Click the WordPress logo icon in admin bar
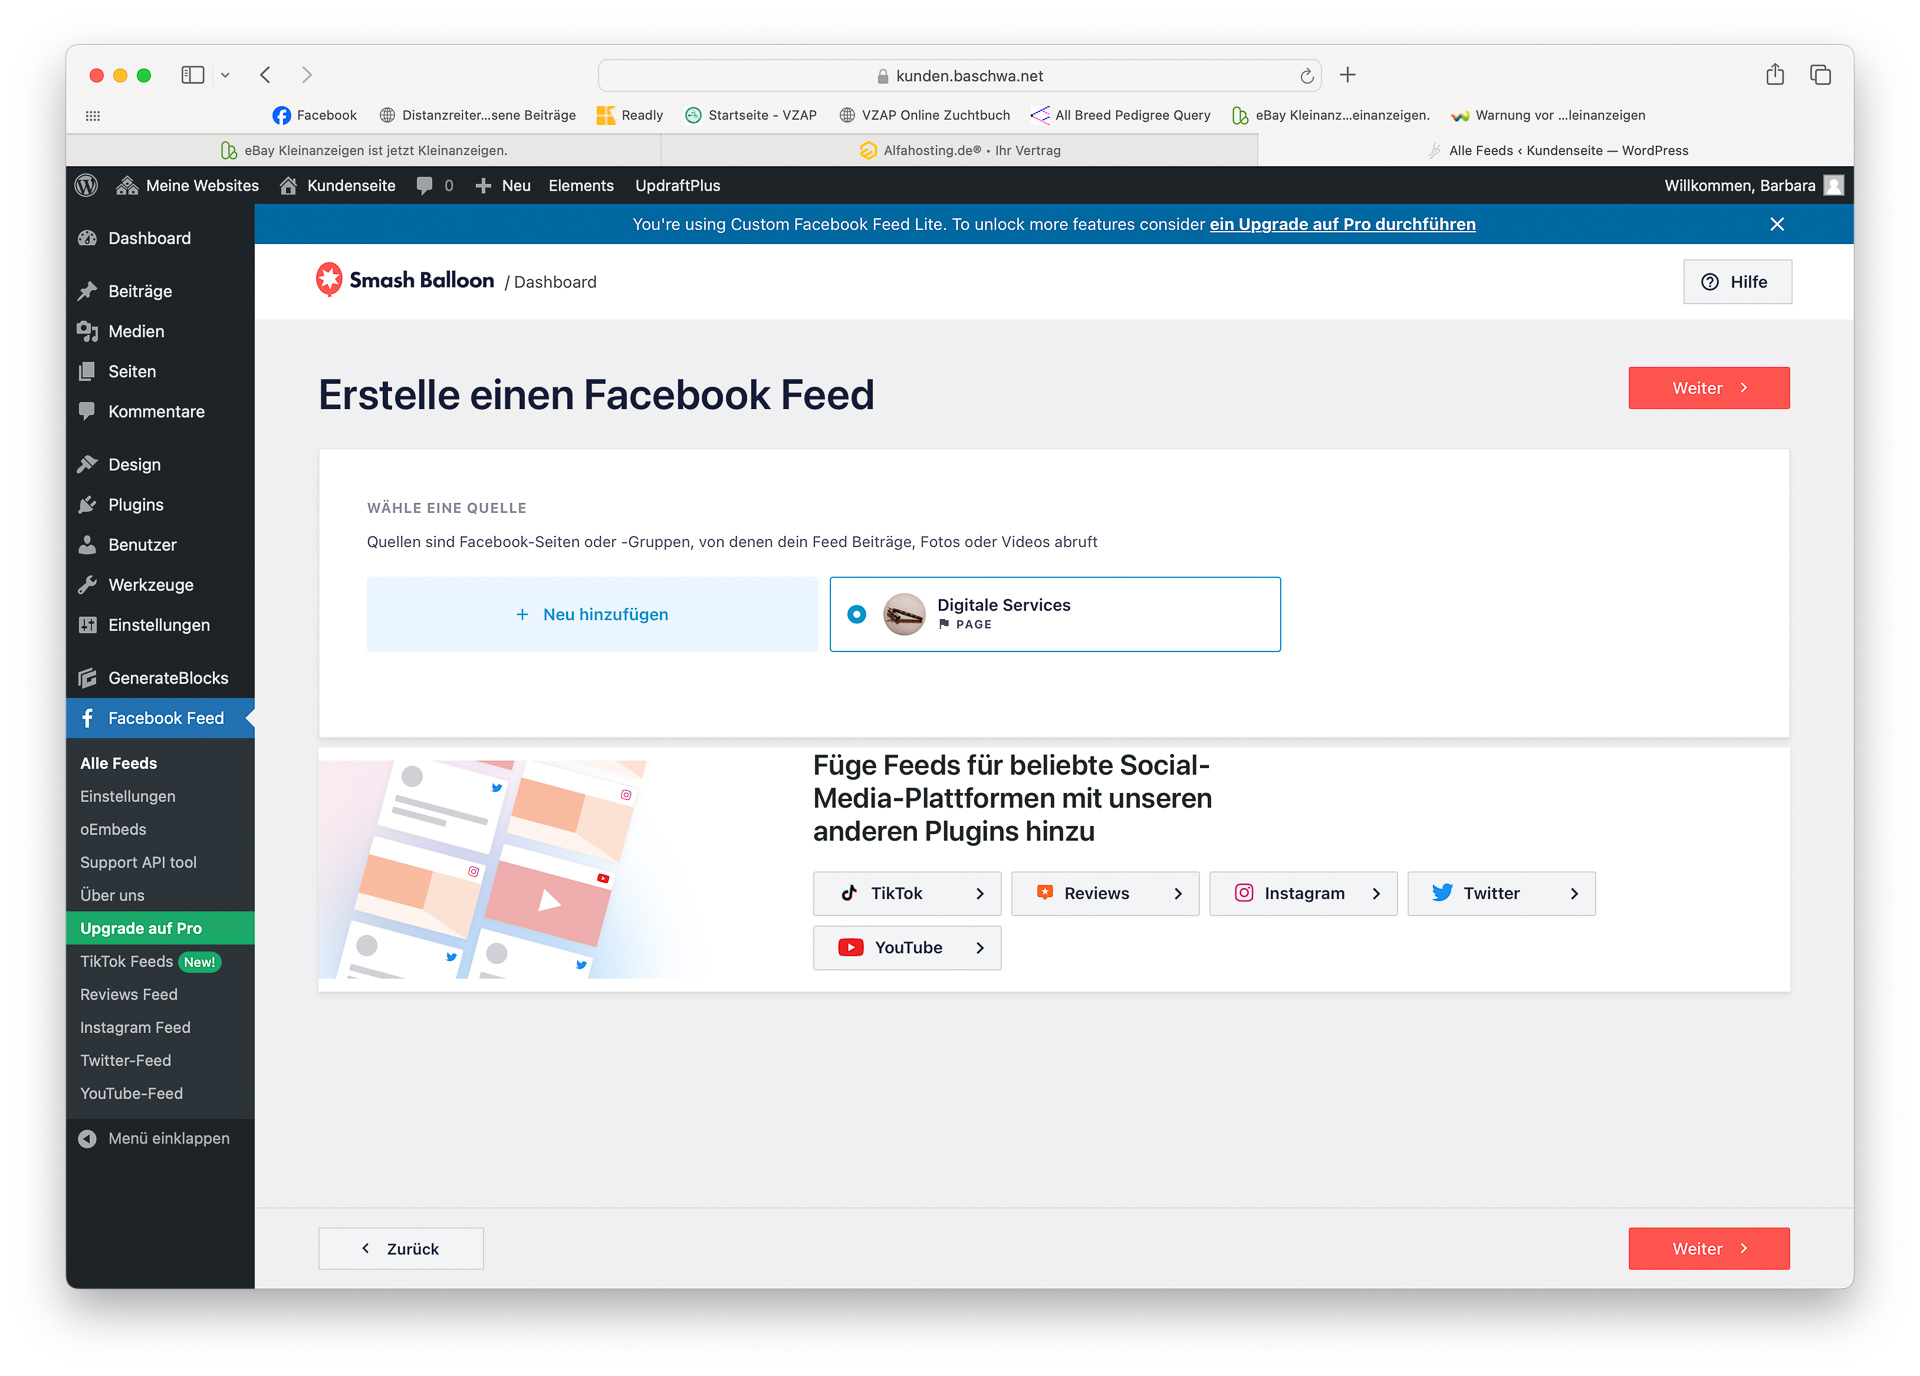The height and width of the screenshot is (1376, 1920). [x=87, y=185]
